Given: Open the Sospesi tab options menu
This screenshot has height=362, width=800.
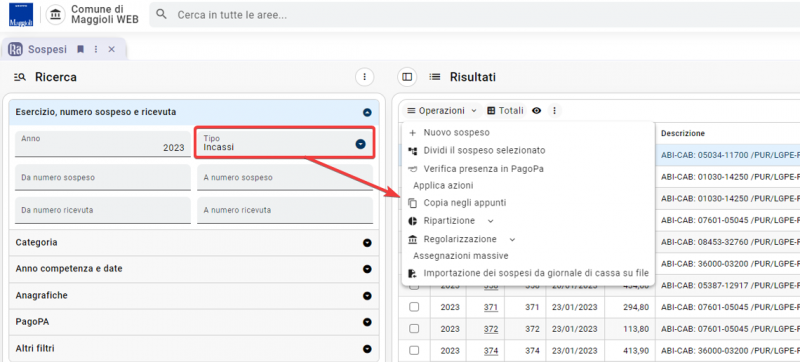Looking at the screenshot, I should point(95,49).
